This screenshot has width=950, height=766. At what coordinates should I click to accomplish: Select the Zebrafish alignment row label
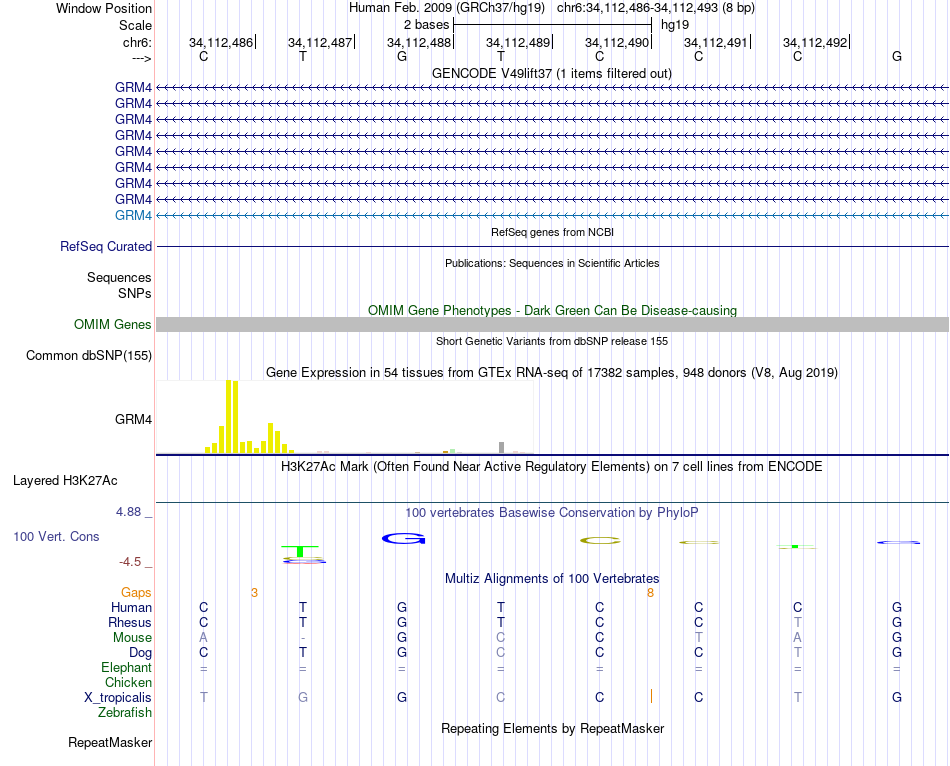(x=124, y=713)
